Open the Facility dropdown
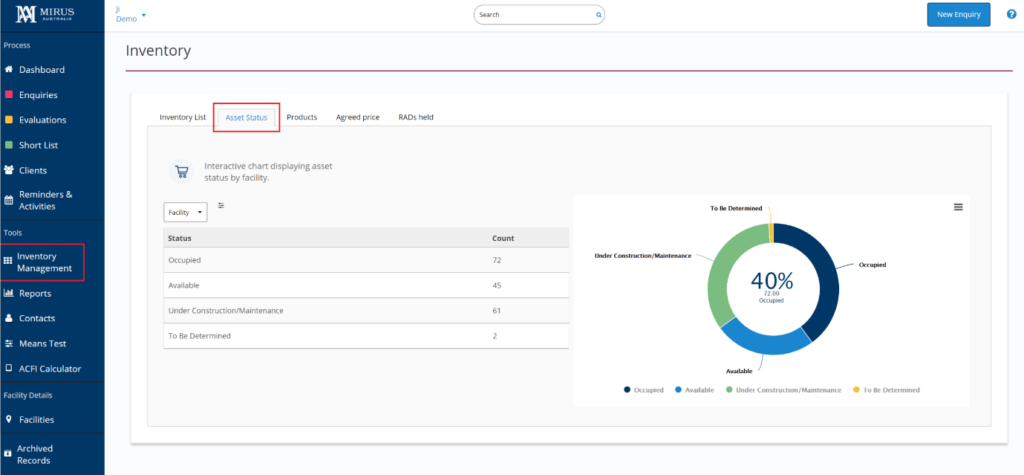The width and height of the screenshot is (1024, 475). coord(185,212)
